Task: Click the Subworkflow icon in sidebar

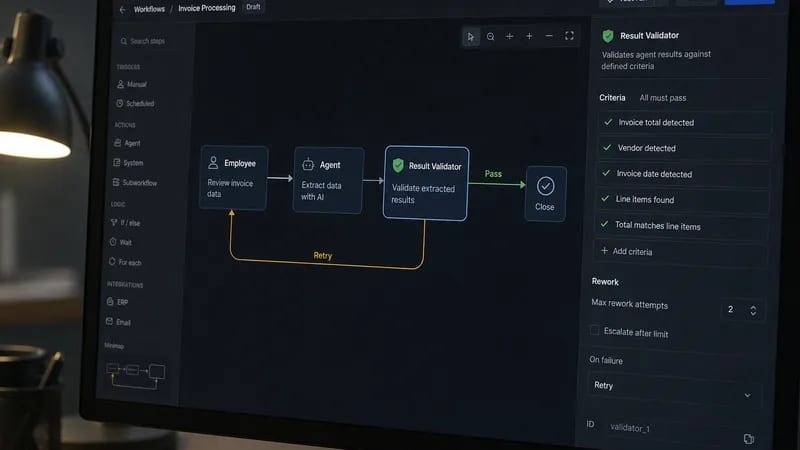Action: coord(116,182)
